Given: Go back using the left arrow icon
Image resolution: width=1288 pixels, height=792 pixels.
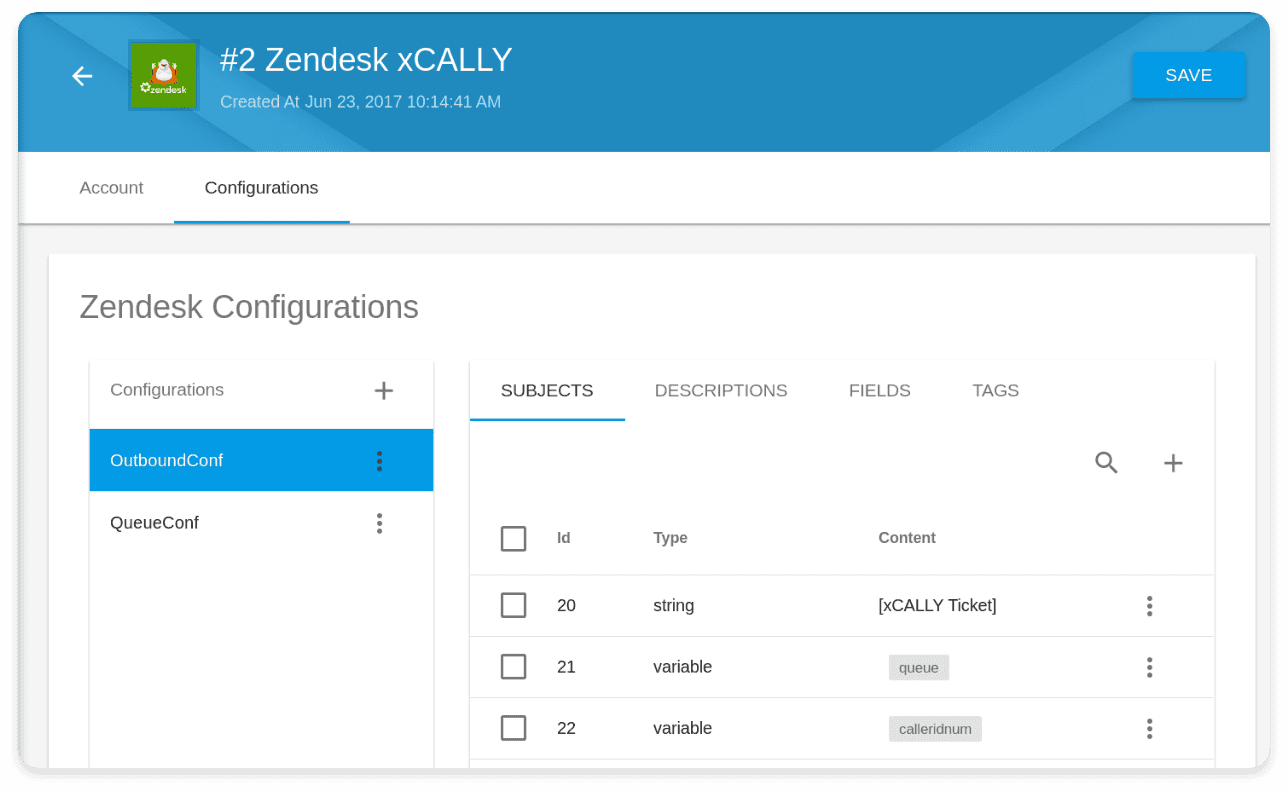Looking at the screenshot, I should (x=82, y=76).
